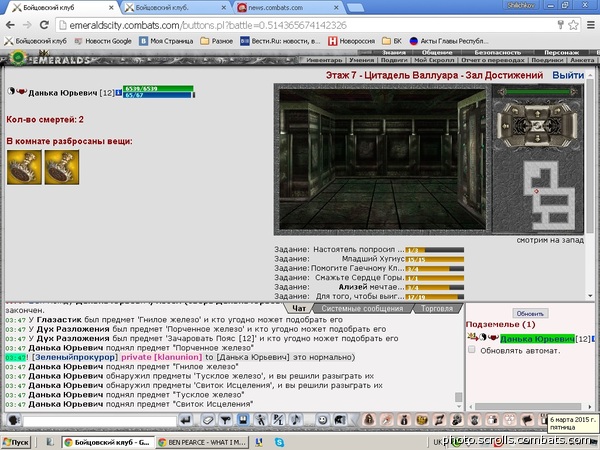
Task: Open the Безопасность menu
Action: click(x=498, y=52)
